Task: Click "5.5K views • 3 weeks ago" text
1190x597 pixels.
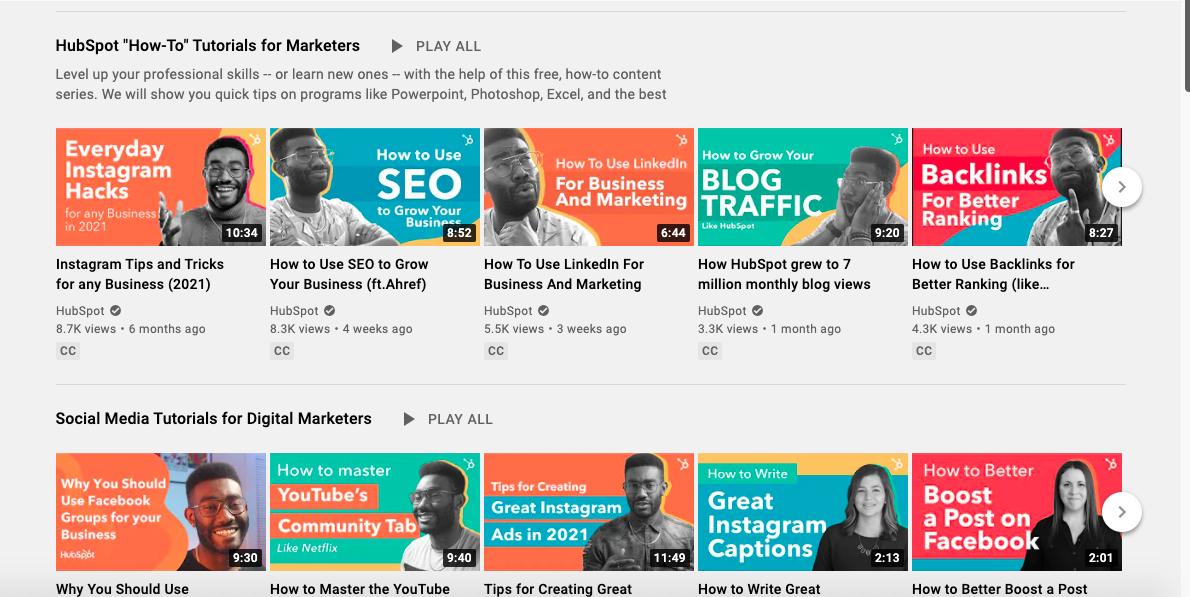Action: (556, 329)
